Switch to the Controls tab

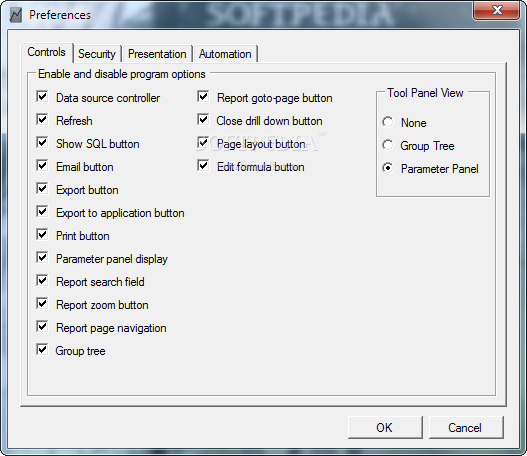click(x=47, y=52)
